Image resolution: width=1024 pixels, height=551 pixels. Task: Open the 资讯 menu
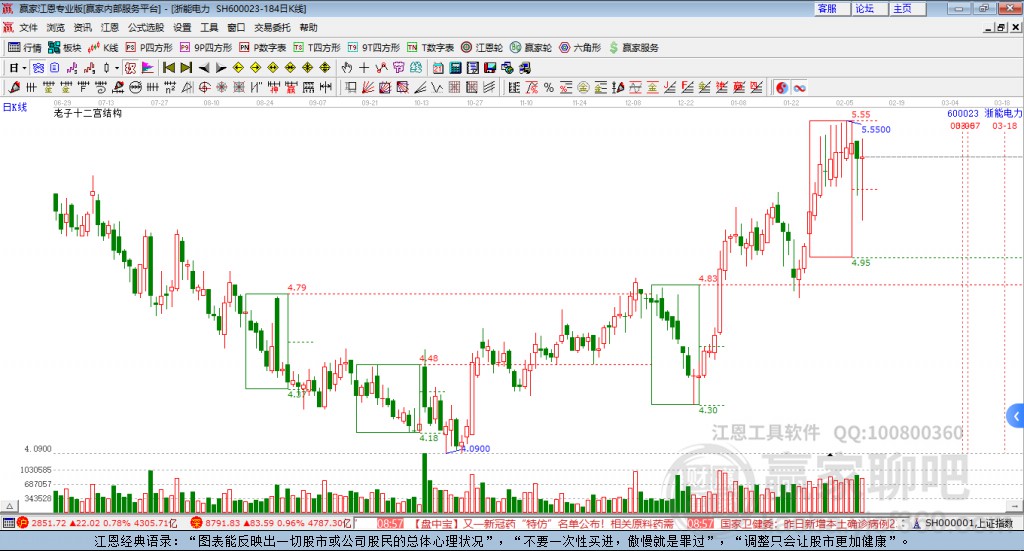pos(82,27)
